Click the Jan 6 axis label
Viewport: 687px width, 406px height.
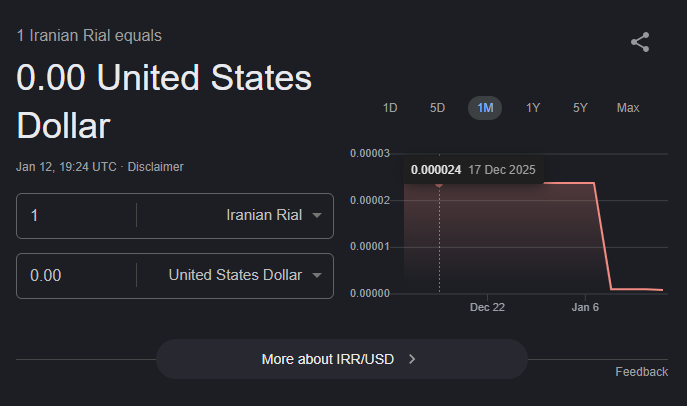(585, 307)
